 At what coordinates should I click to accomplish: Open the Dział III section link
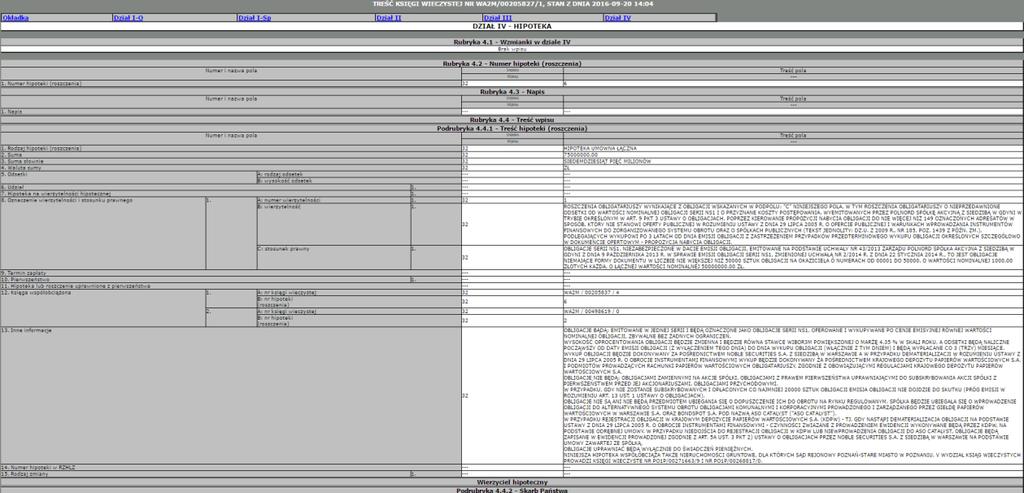498,18
